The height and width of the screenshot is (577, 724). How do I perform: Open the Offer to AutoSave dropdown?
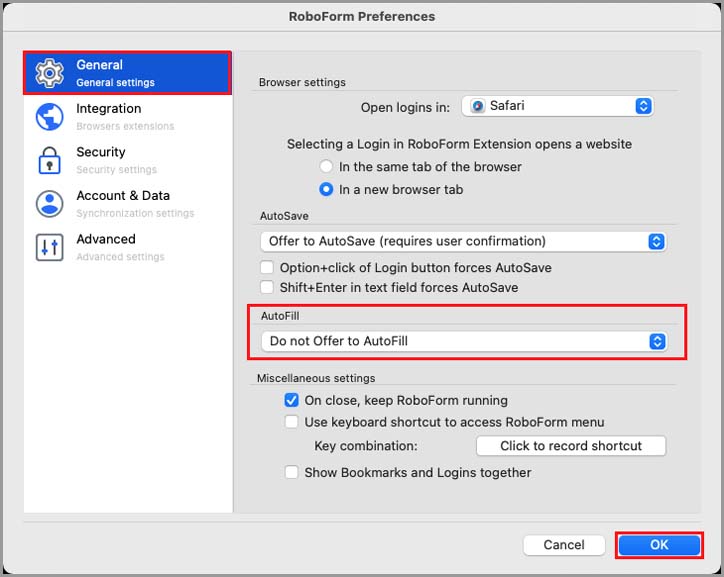click(x=463, y=241)
